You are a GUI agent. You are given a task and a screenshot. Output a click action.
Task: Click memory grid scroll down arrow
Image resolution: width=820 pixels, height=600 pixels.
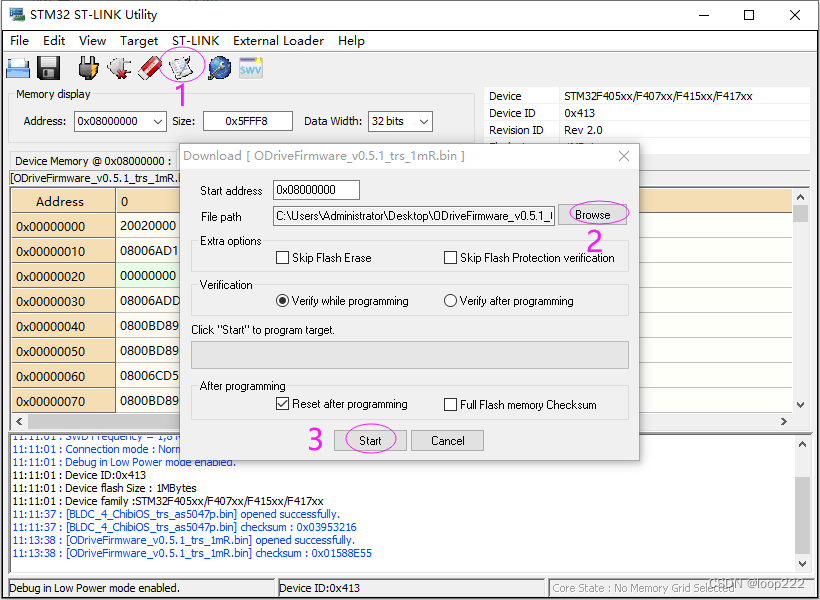pos(800,404)
